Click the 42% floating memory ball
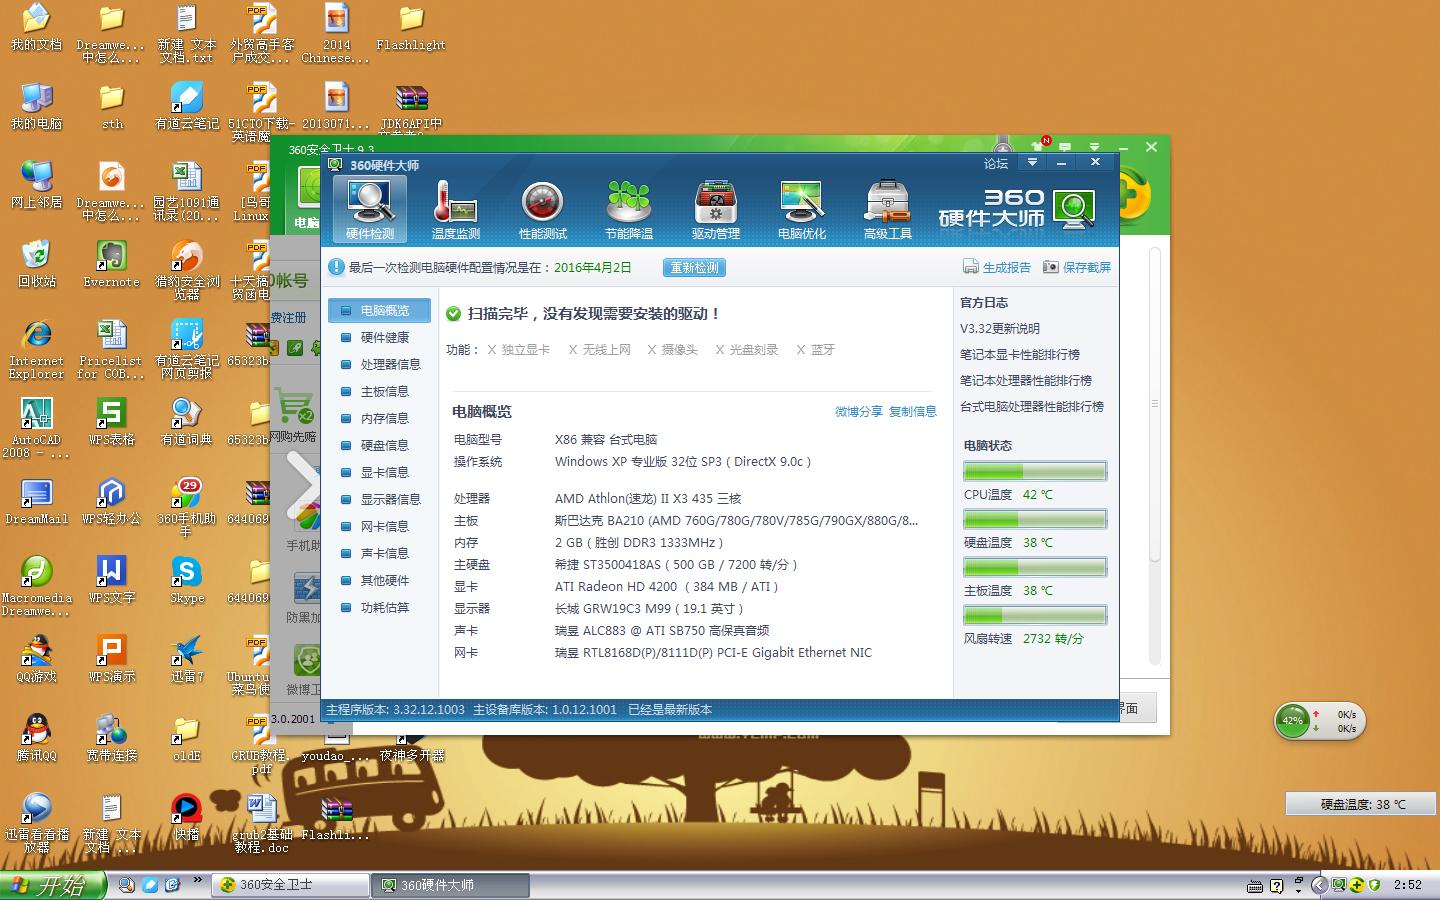1440x900 pixels. (1293, 720)
